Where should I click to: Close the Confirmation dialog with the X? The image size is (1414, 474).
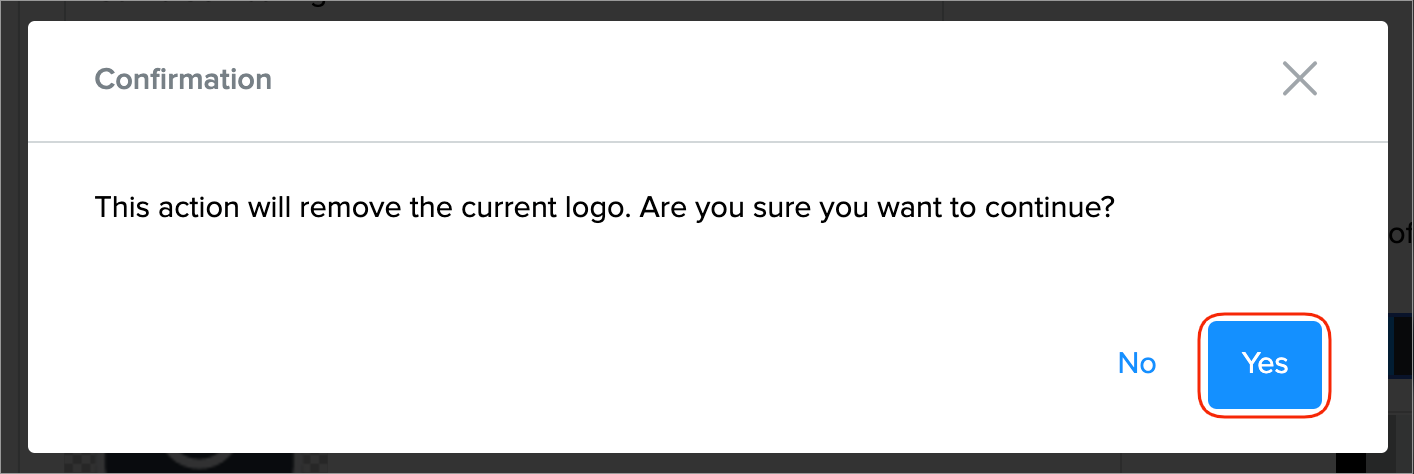coord(1299,79)
